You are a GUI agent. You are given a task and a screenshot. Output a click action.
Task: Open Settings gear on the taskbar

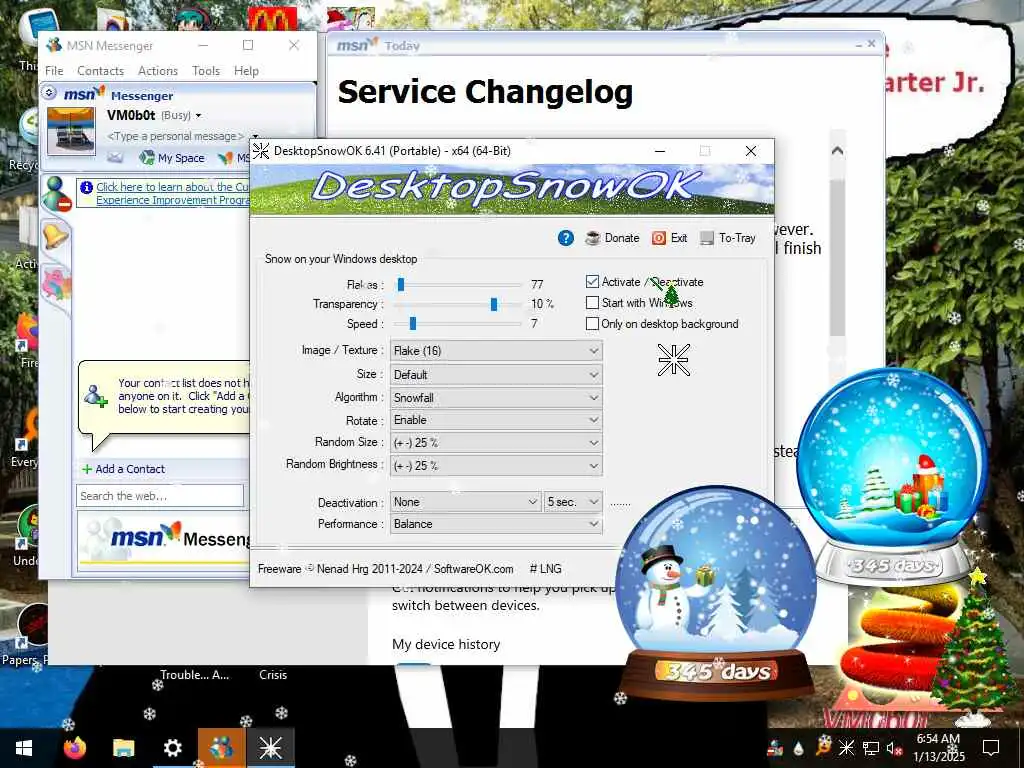172,748
